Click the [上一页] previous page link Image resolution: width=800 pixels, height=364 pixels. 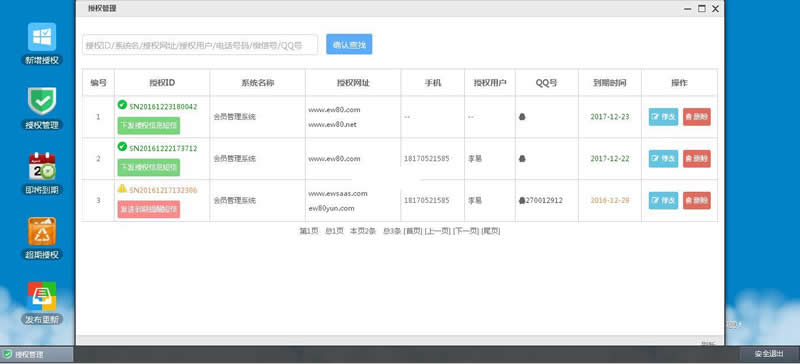click(438, 231)
